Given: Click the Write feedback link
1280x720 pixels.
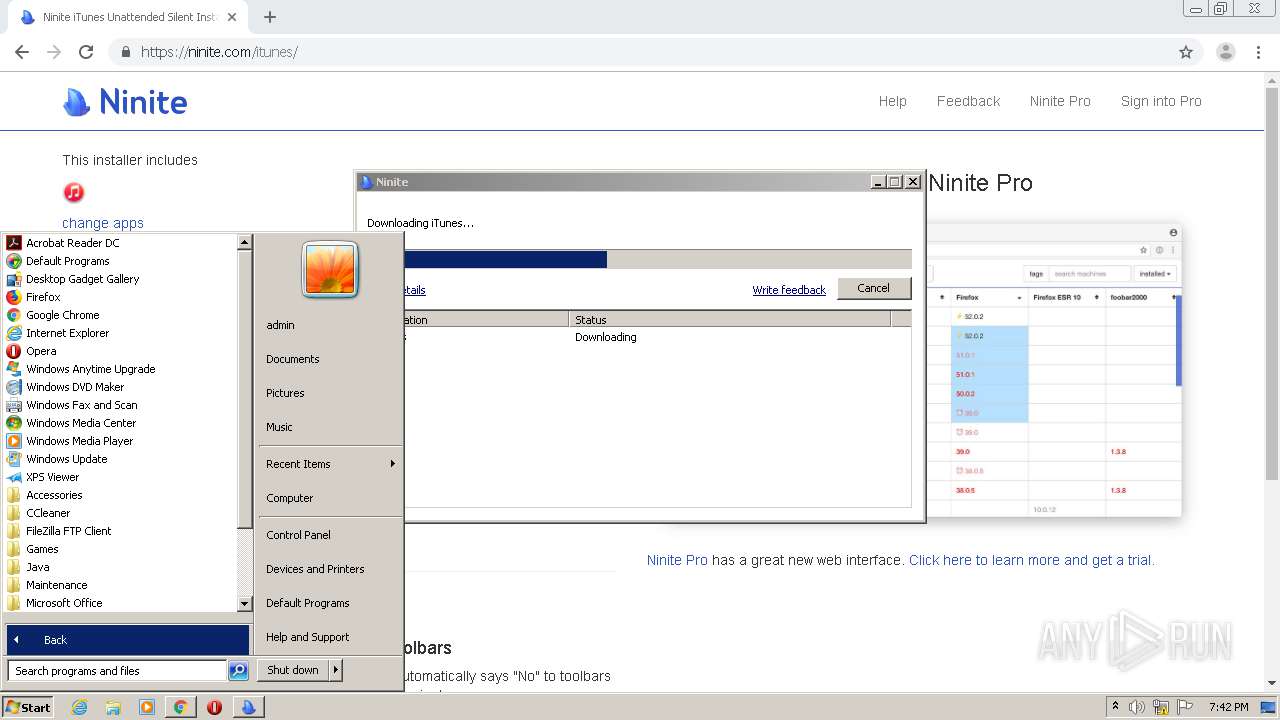Looking at the screenshot, I should (789, 290).
